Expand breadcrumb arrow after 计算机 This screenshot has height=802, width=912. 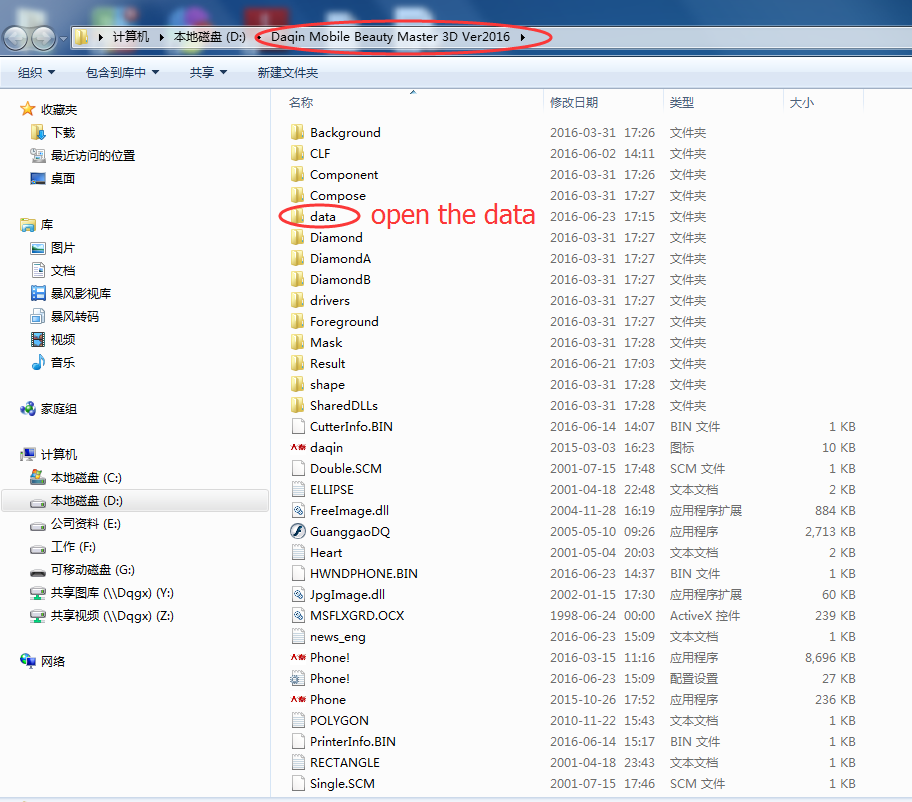click(162, 37)
